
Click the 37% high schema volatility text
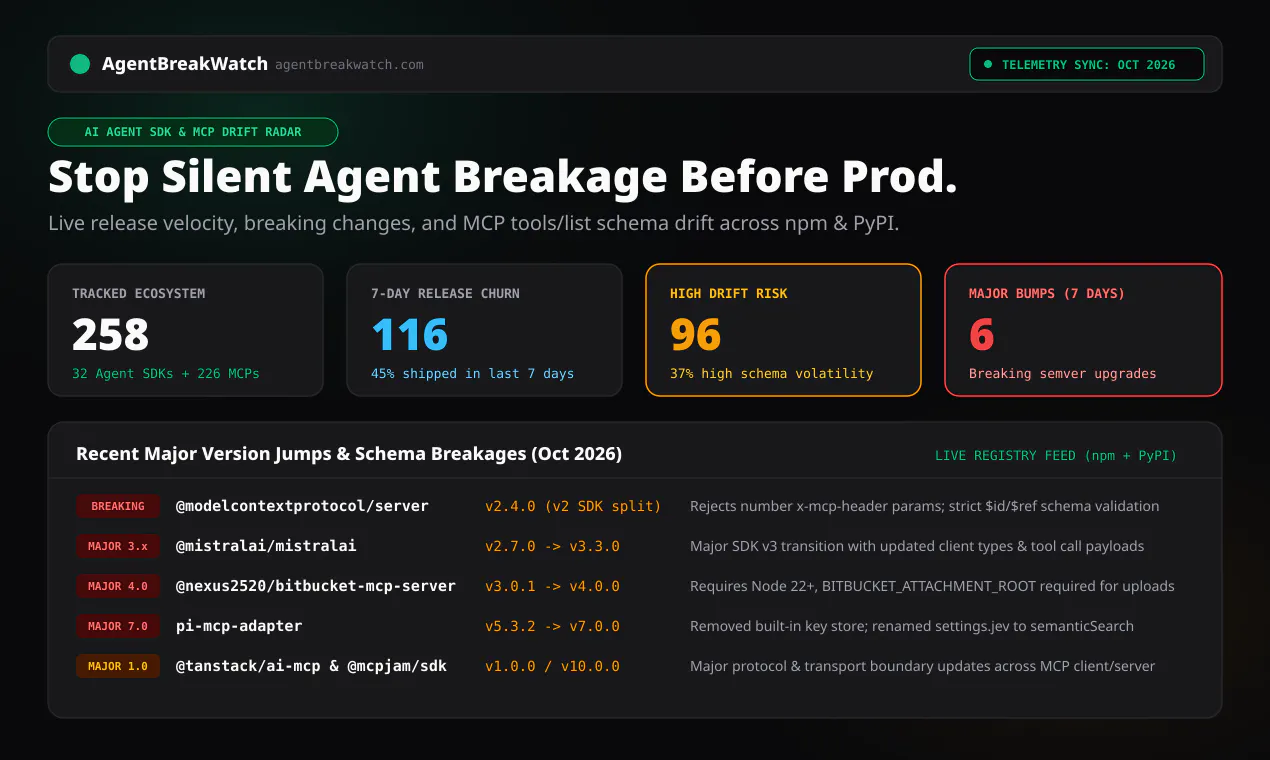(x=771, y=373)
